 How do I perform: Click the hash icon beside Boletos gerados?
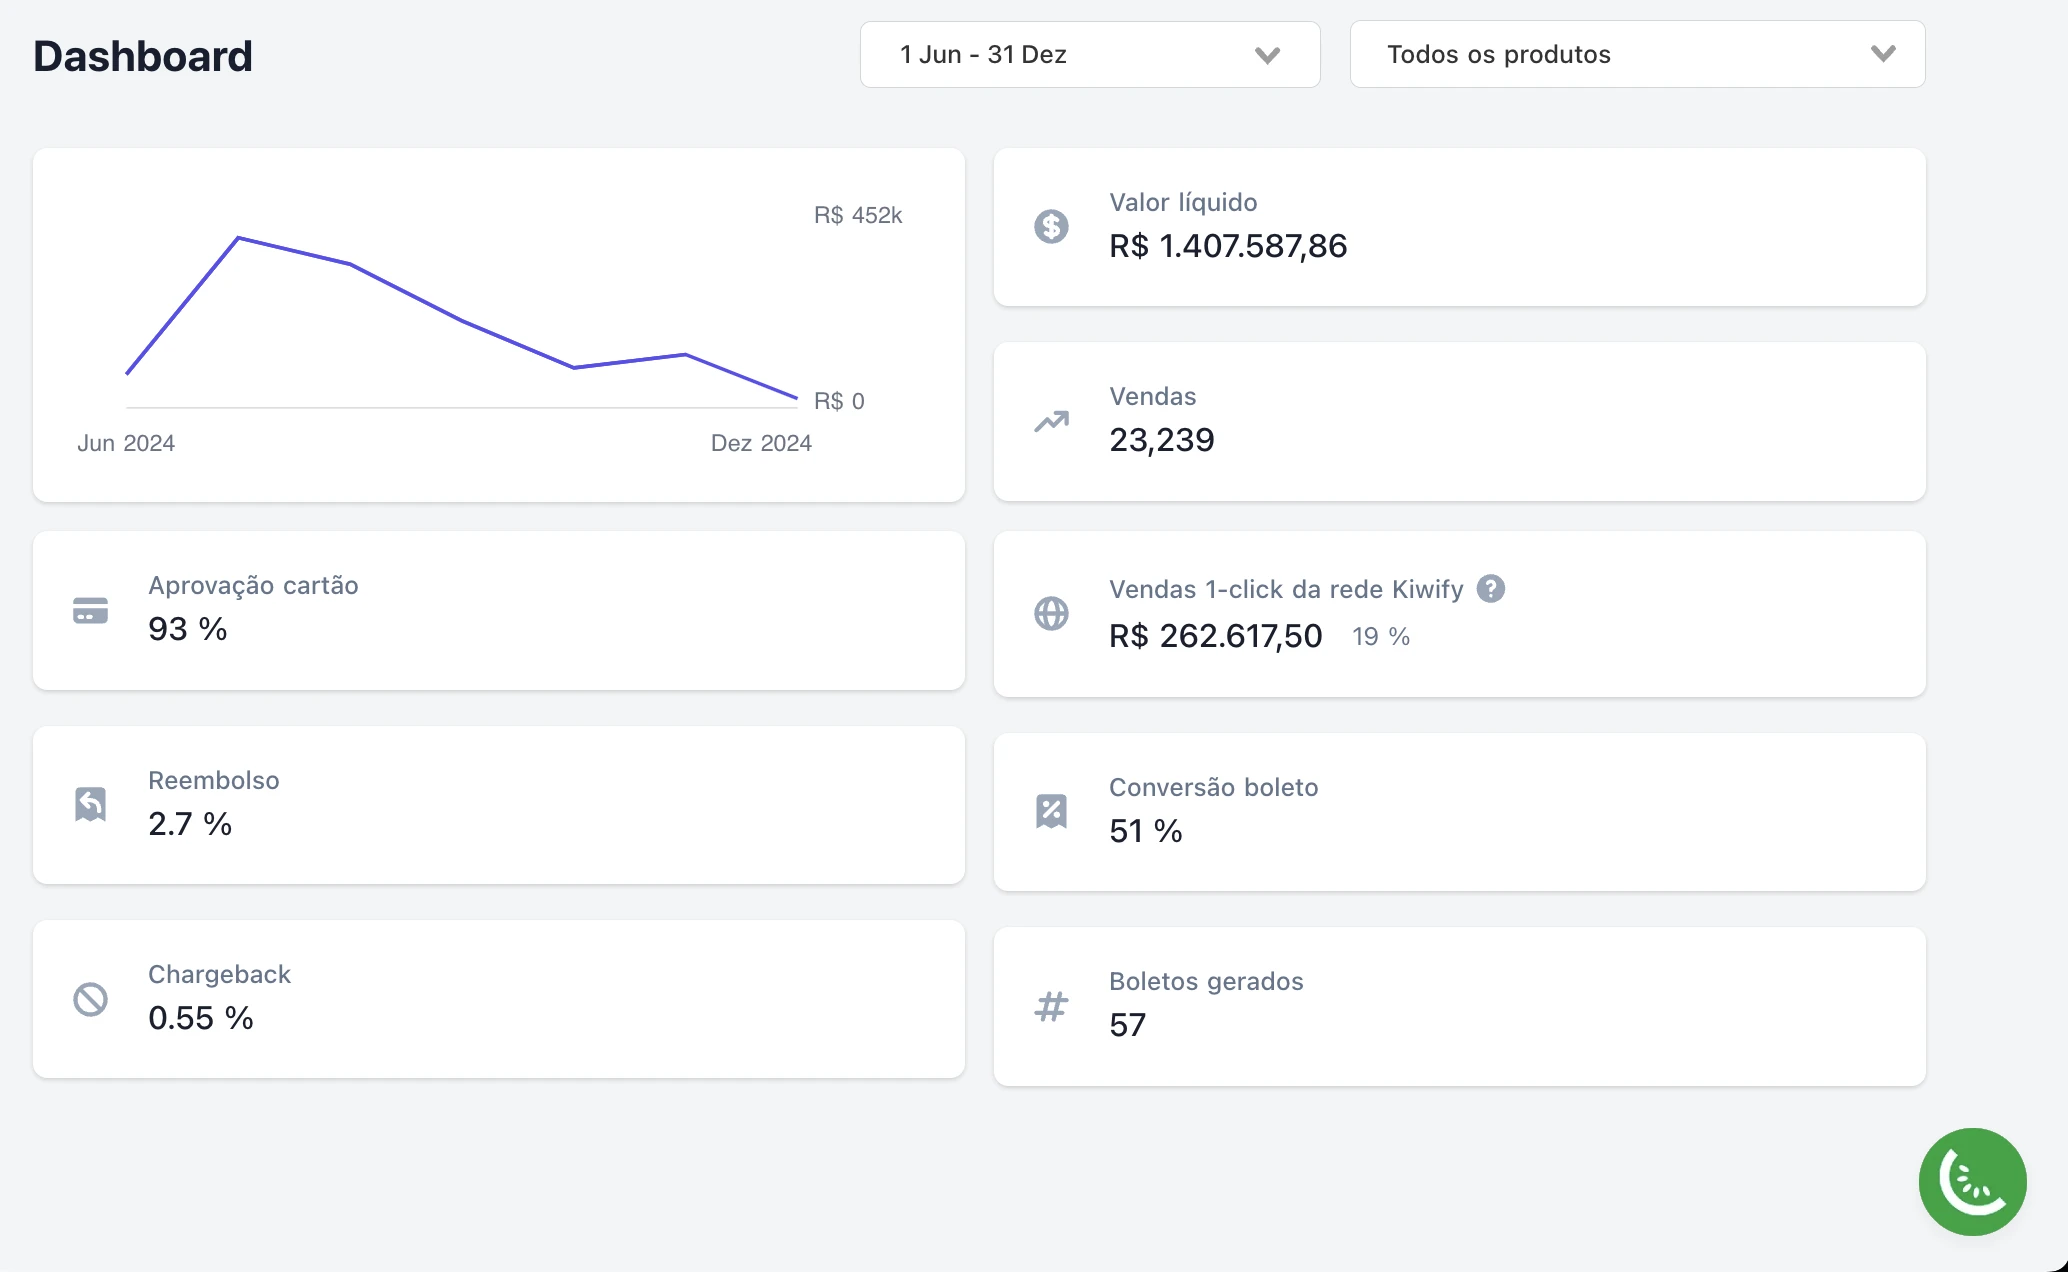pyautogui.click(x=1051, y=1005)
